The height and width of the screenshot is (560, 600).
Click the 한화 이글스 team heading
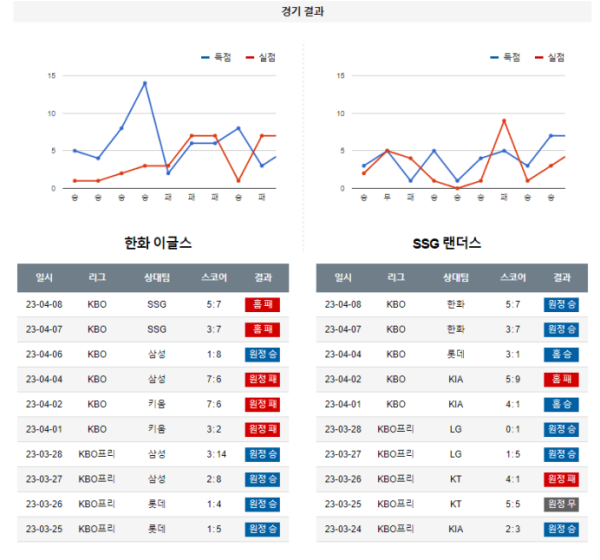coord(158,243)
